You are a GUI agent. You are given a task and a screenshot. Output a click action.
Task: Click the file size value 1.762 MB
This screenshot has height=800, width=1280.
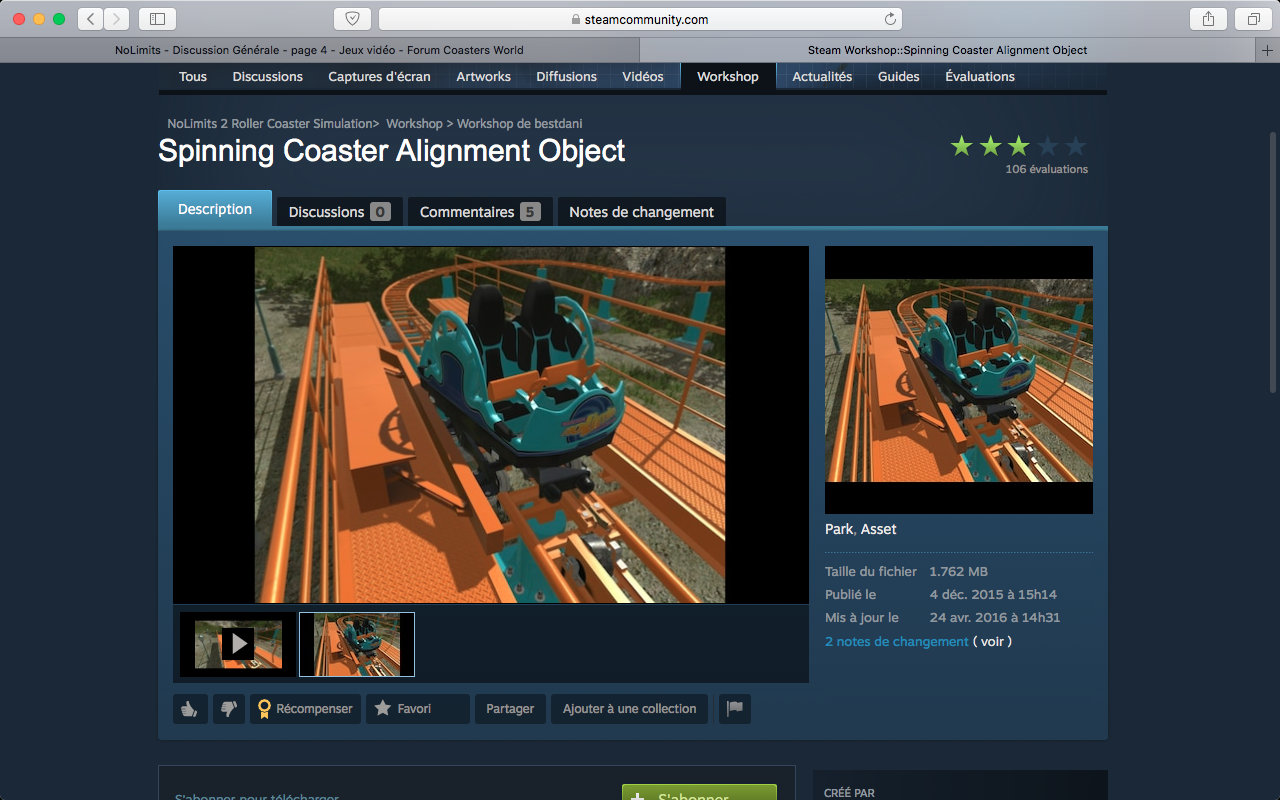pyautogui.click(x=958, y=572)
